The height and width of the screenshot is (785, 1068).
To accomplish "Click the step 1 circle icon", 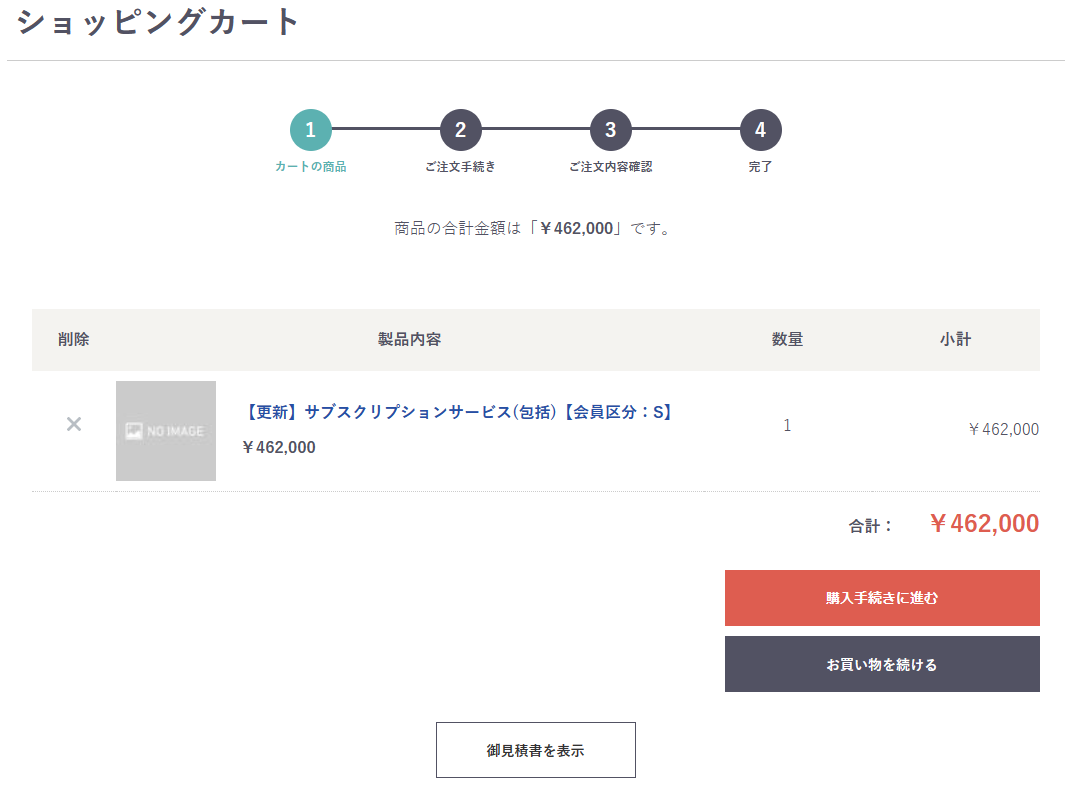I will pyautogui.click(x=311, y=130).
